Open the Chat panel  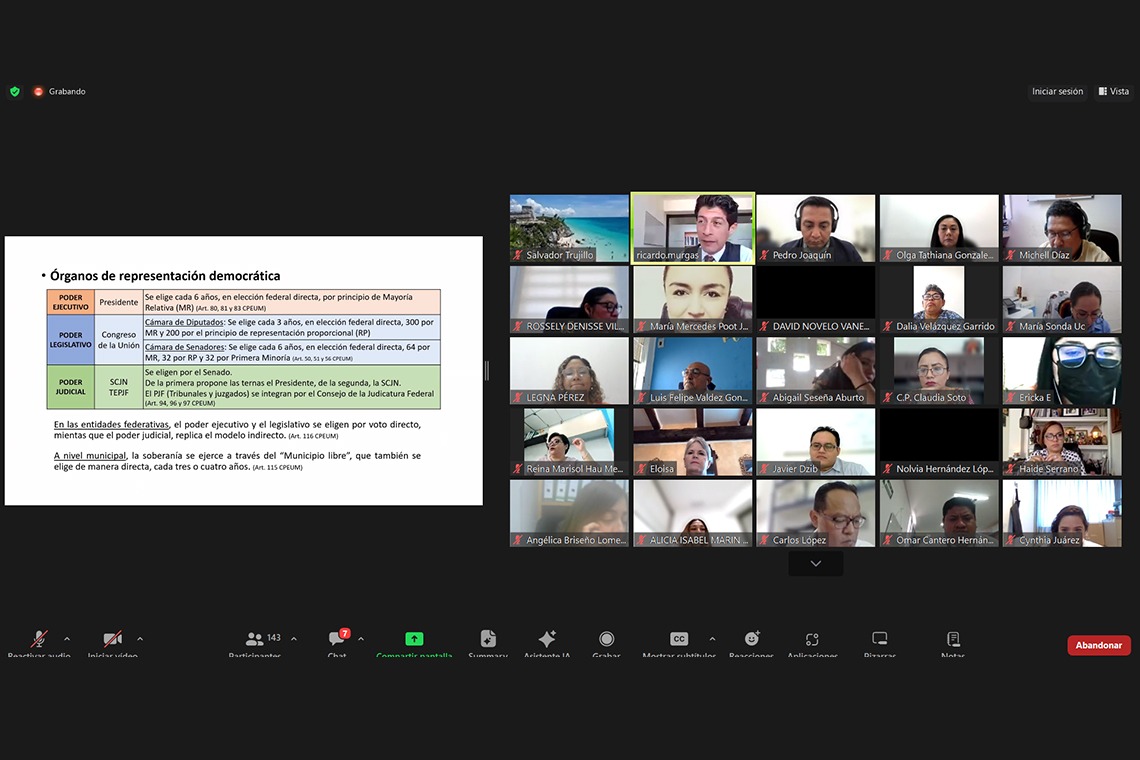[337, 640]
